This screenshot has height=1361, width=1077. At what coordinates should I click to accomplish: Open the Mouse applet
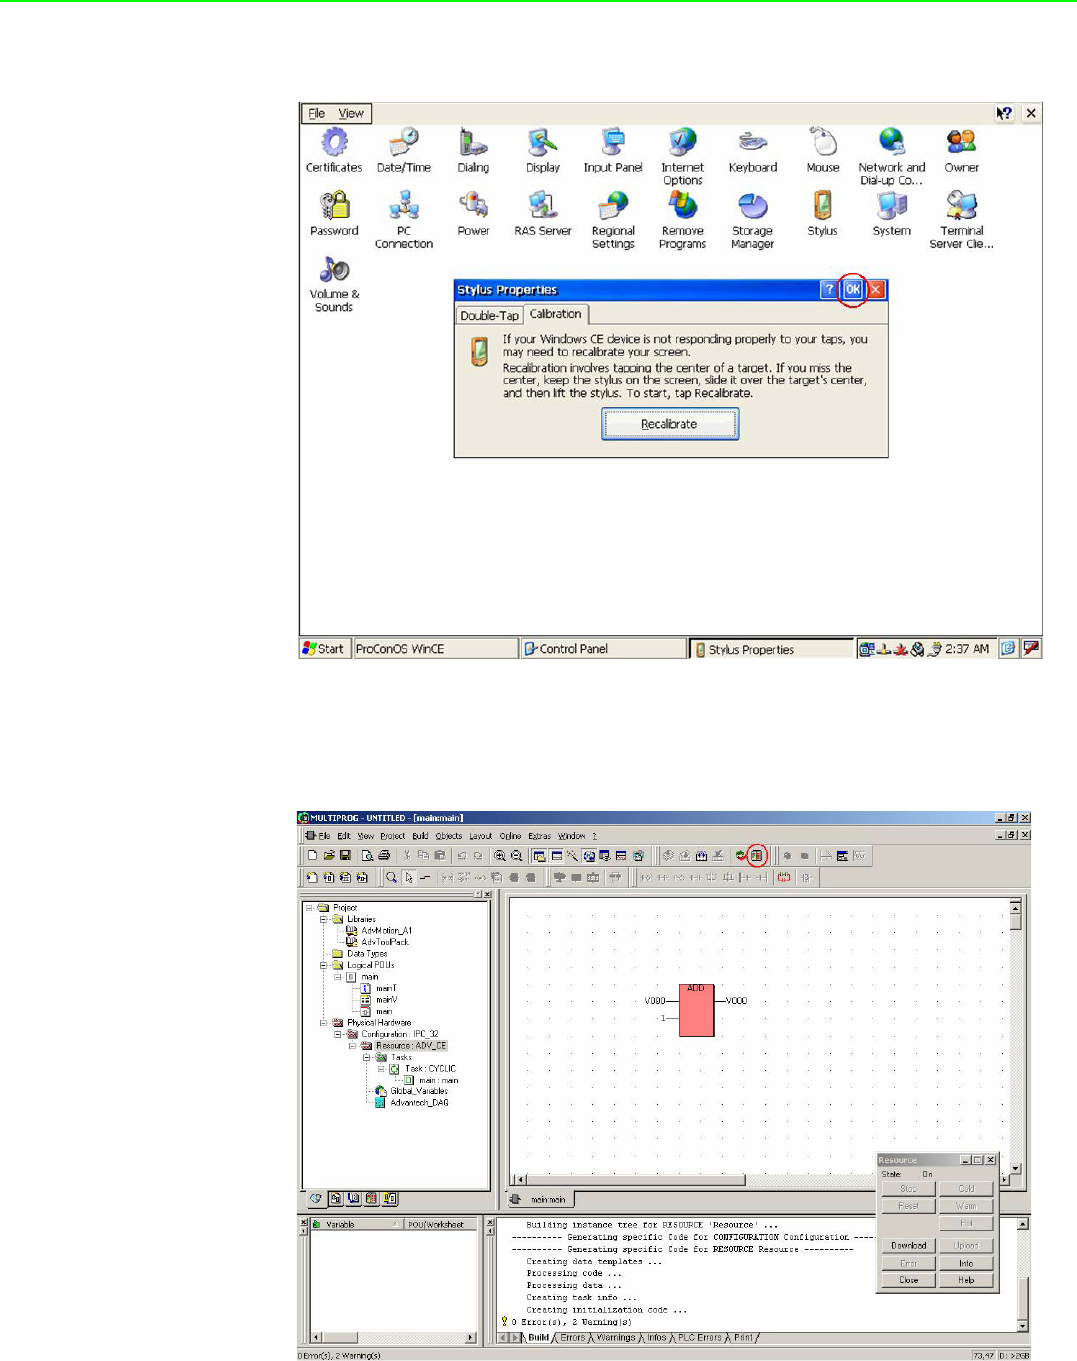[x=823, y=151]
